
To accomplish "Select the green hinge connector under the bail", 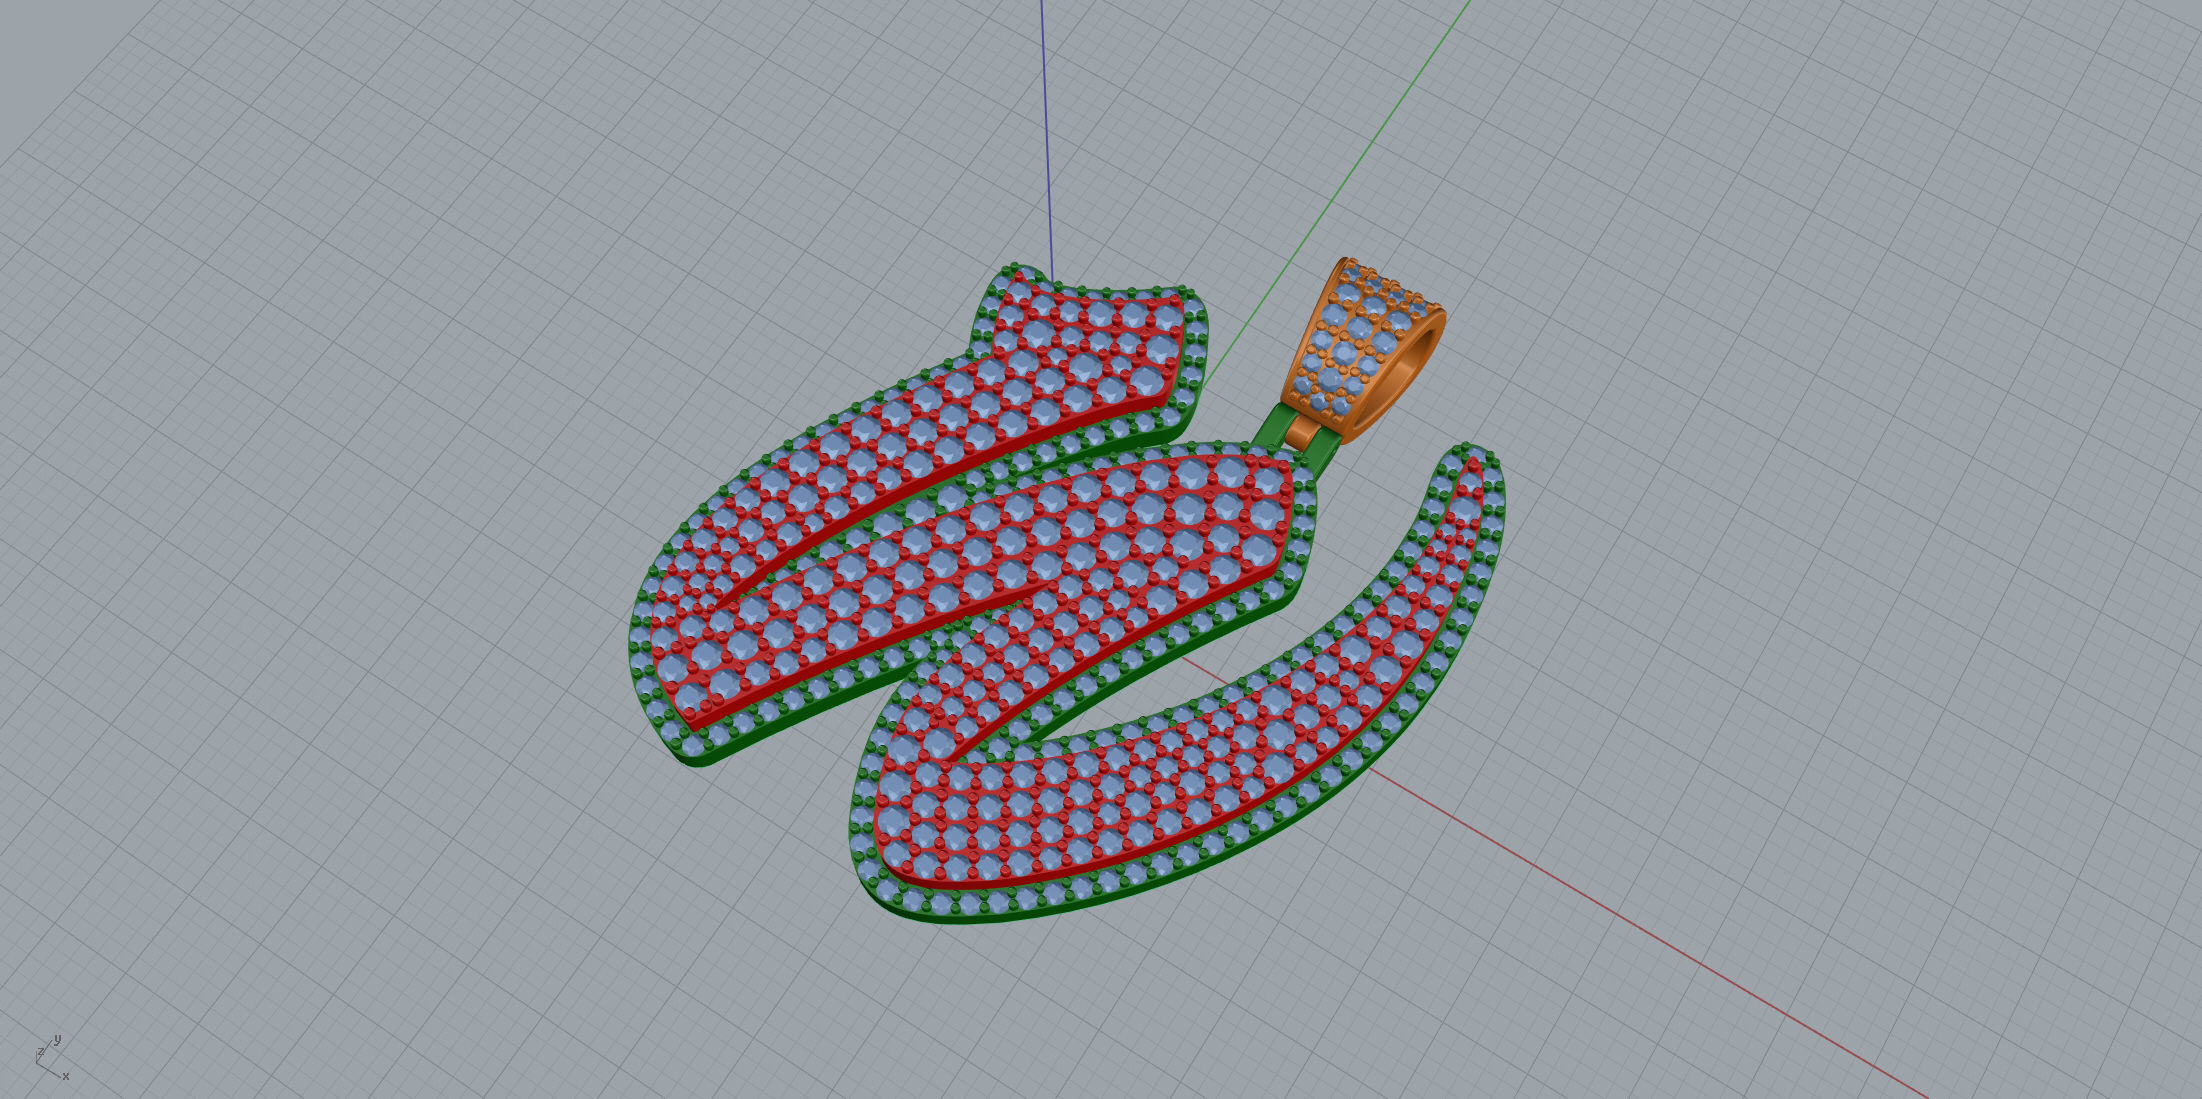I will tap(1322, 454).
